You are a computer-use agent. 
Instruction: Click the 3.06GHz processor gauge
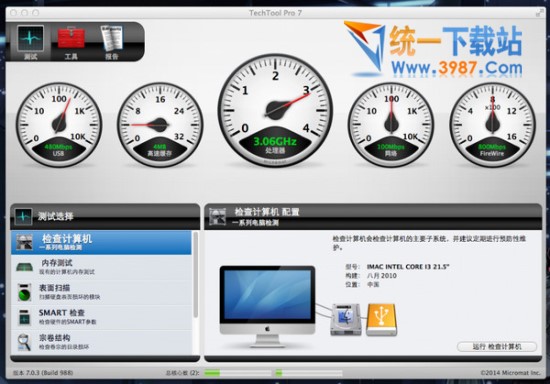[275, 110]
